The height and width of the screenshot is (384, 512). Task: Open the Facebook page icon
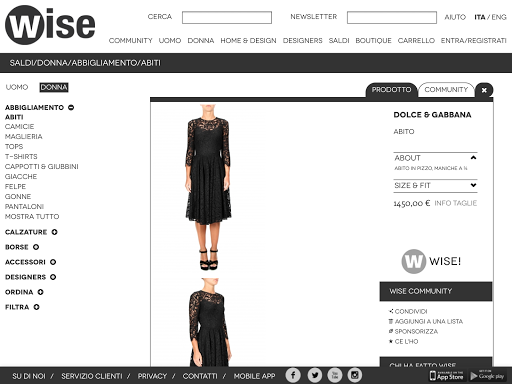pyautogui.click(x=293, y=375)
